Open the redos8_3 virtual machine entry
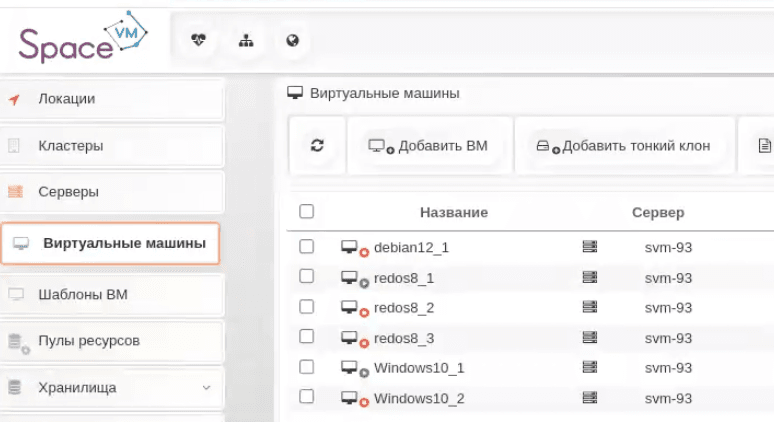774x422 pixels. [x=403, y=338]
